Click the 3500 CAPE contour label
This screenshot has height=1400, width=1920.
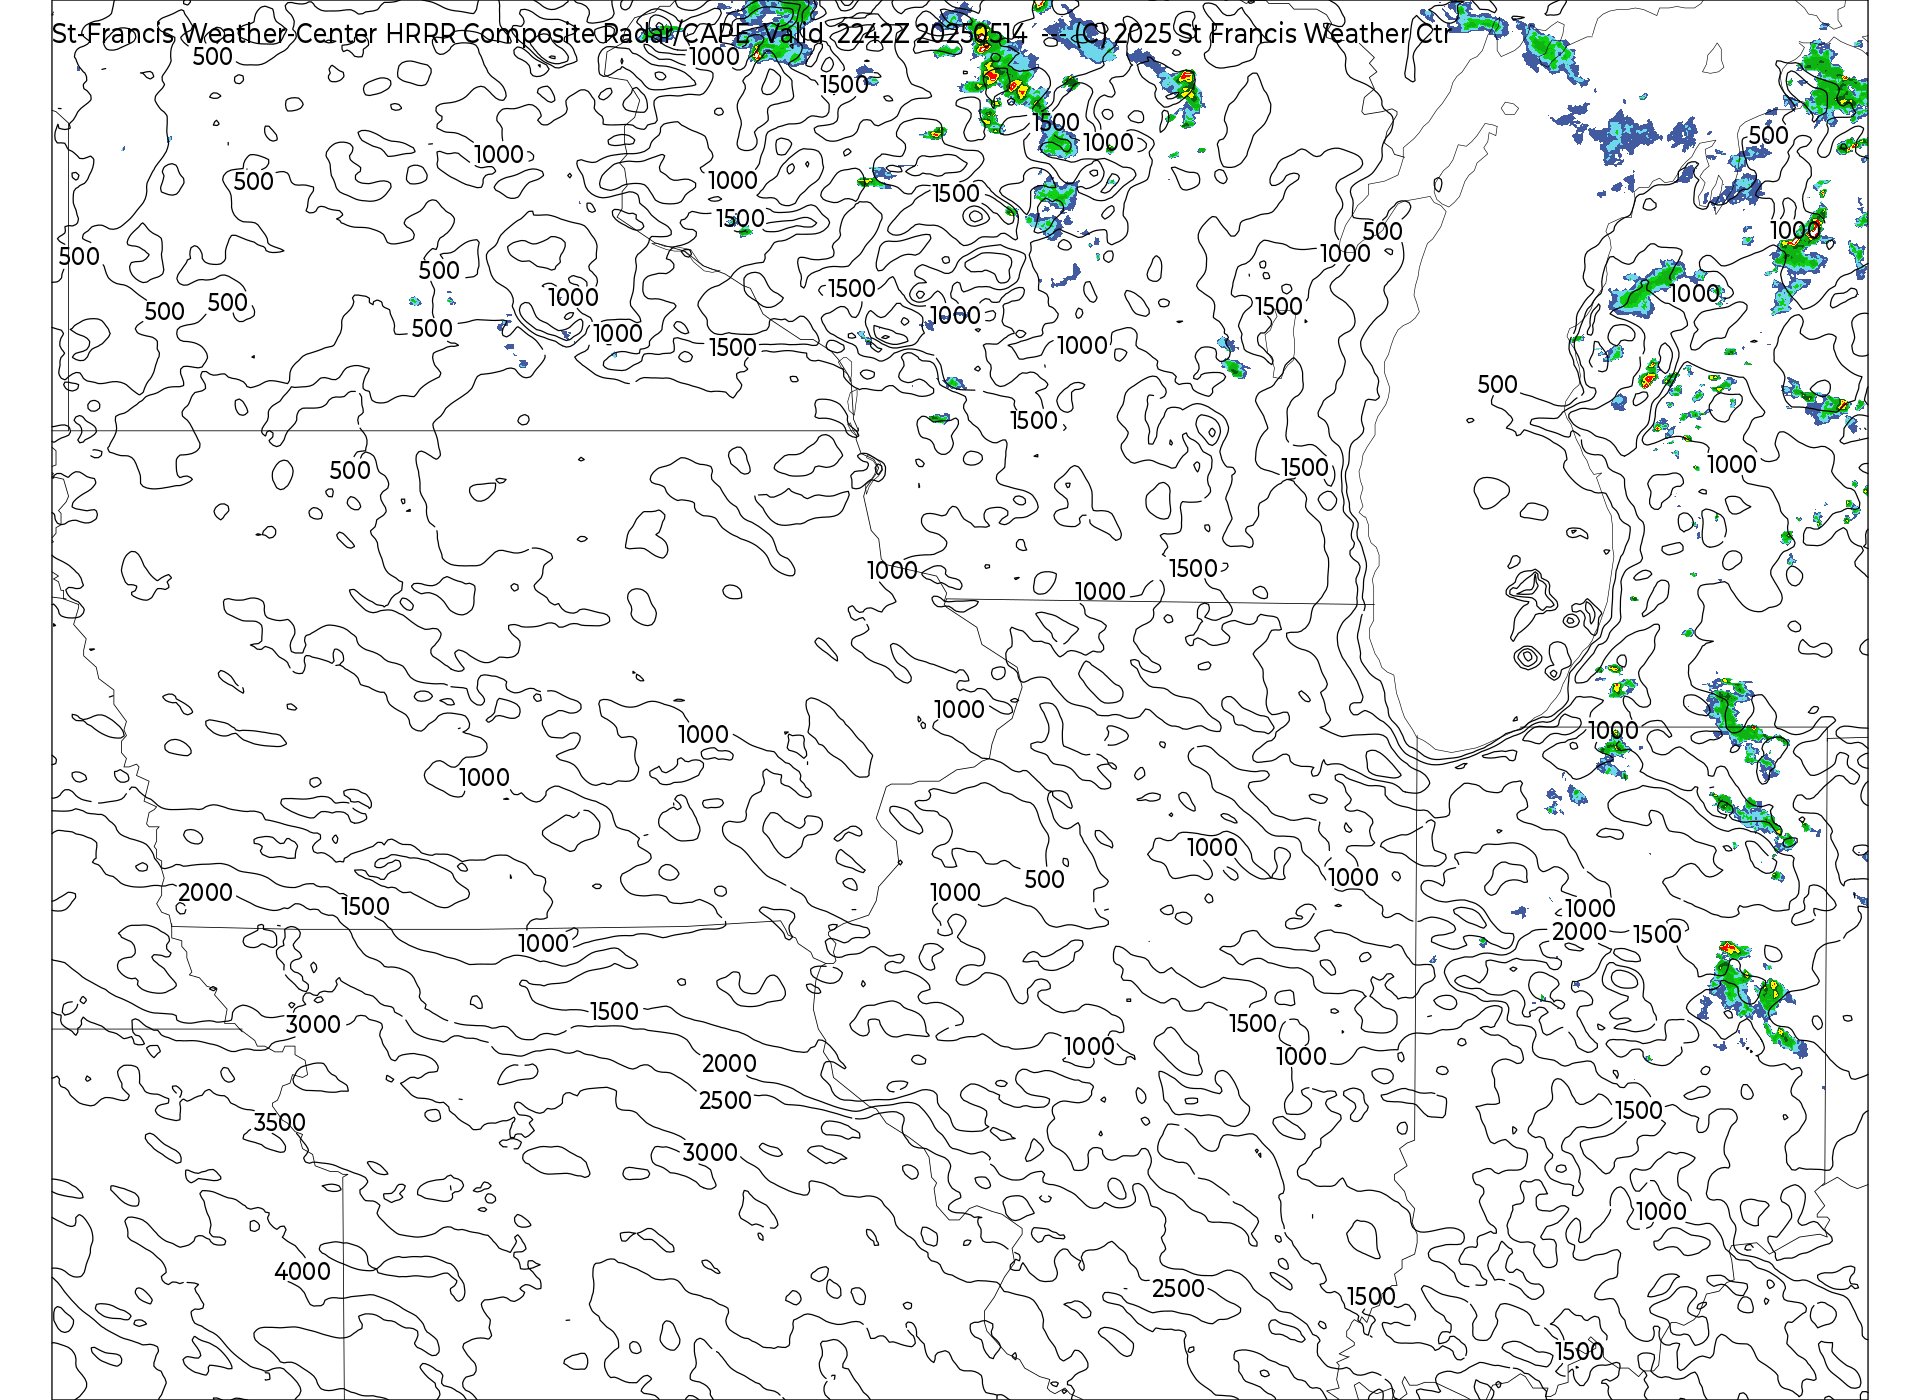point(279,1122)
